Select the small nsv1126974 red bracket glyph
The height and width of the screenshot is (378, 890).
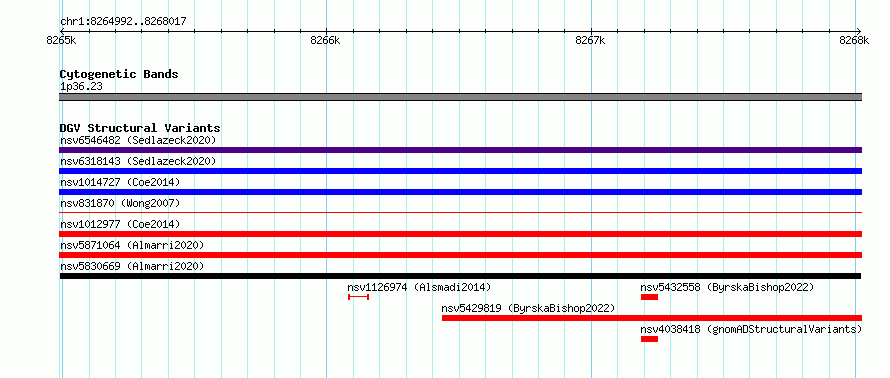coord(359,297)
